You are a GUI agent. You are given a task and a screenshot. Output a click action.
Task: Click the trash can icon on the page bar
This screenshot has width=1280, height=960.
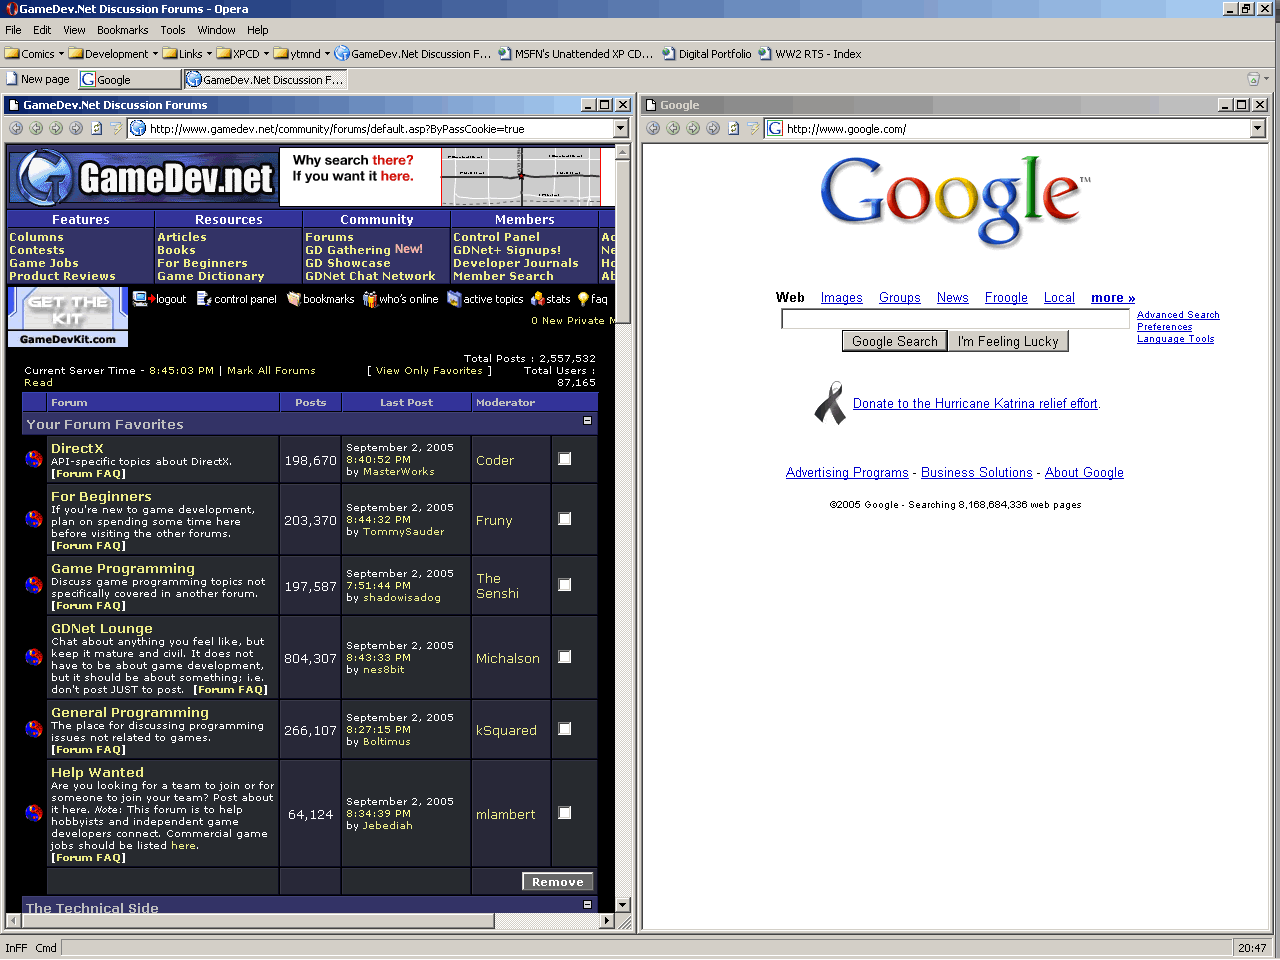pyautogui.click(x=1253, y=79)
